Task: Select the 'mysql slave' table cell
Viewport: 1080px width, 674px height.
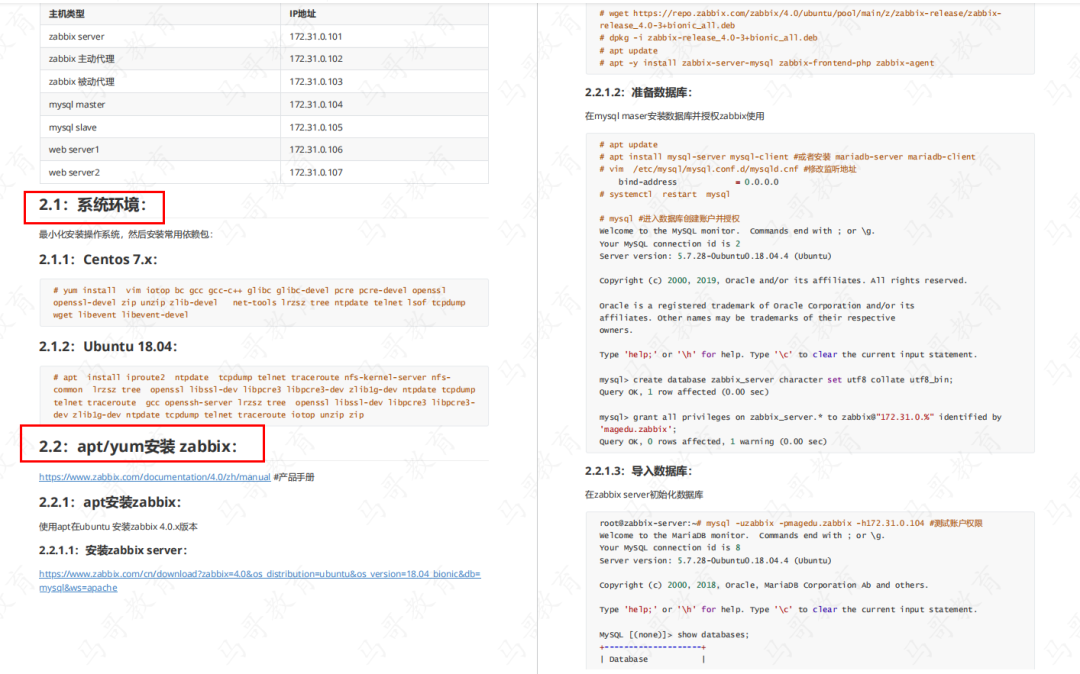Action: click(160, 127)
